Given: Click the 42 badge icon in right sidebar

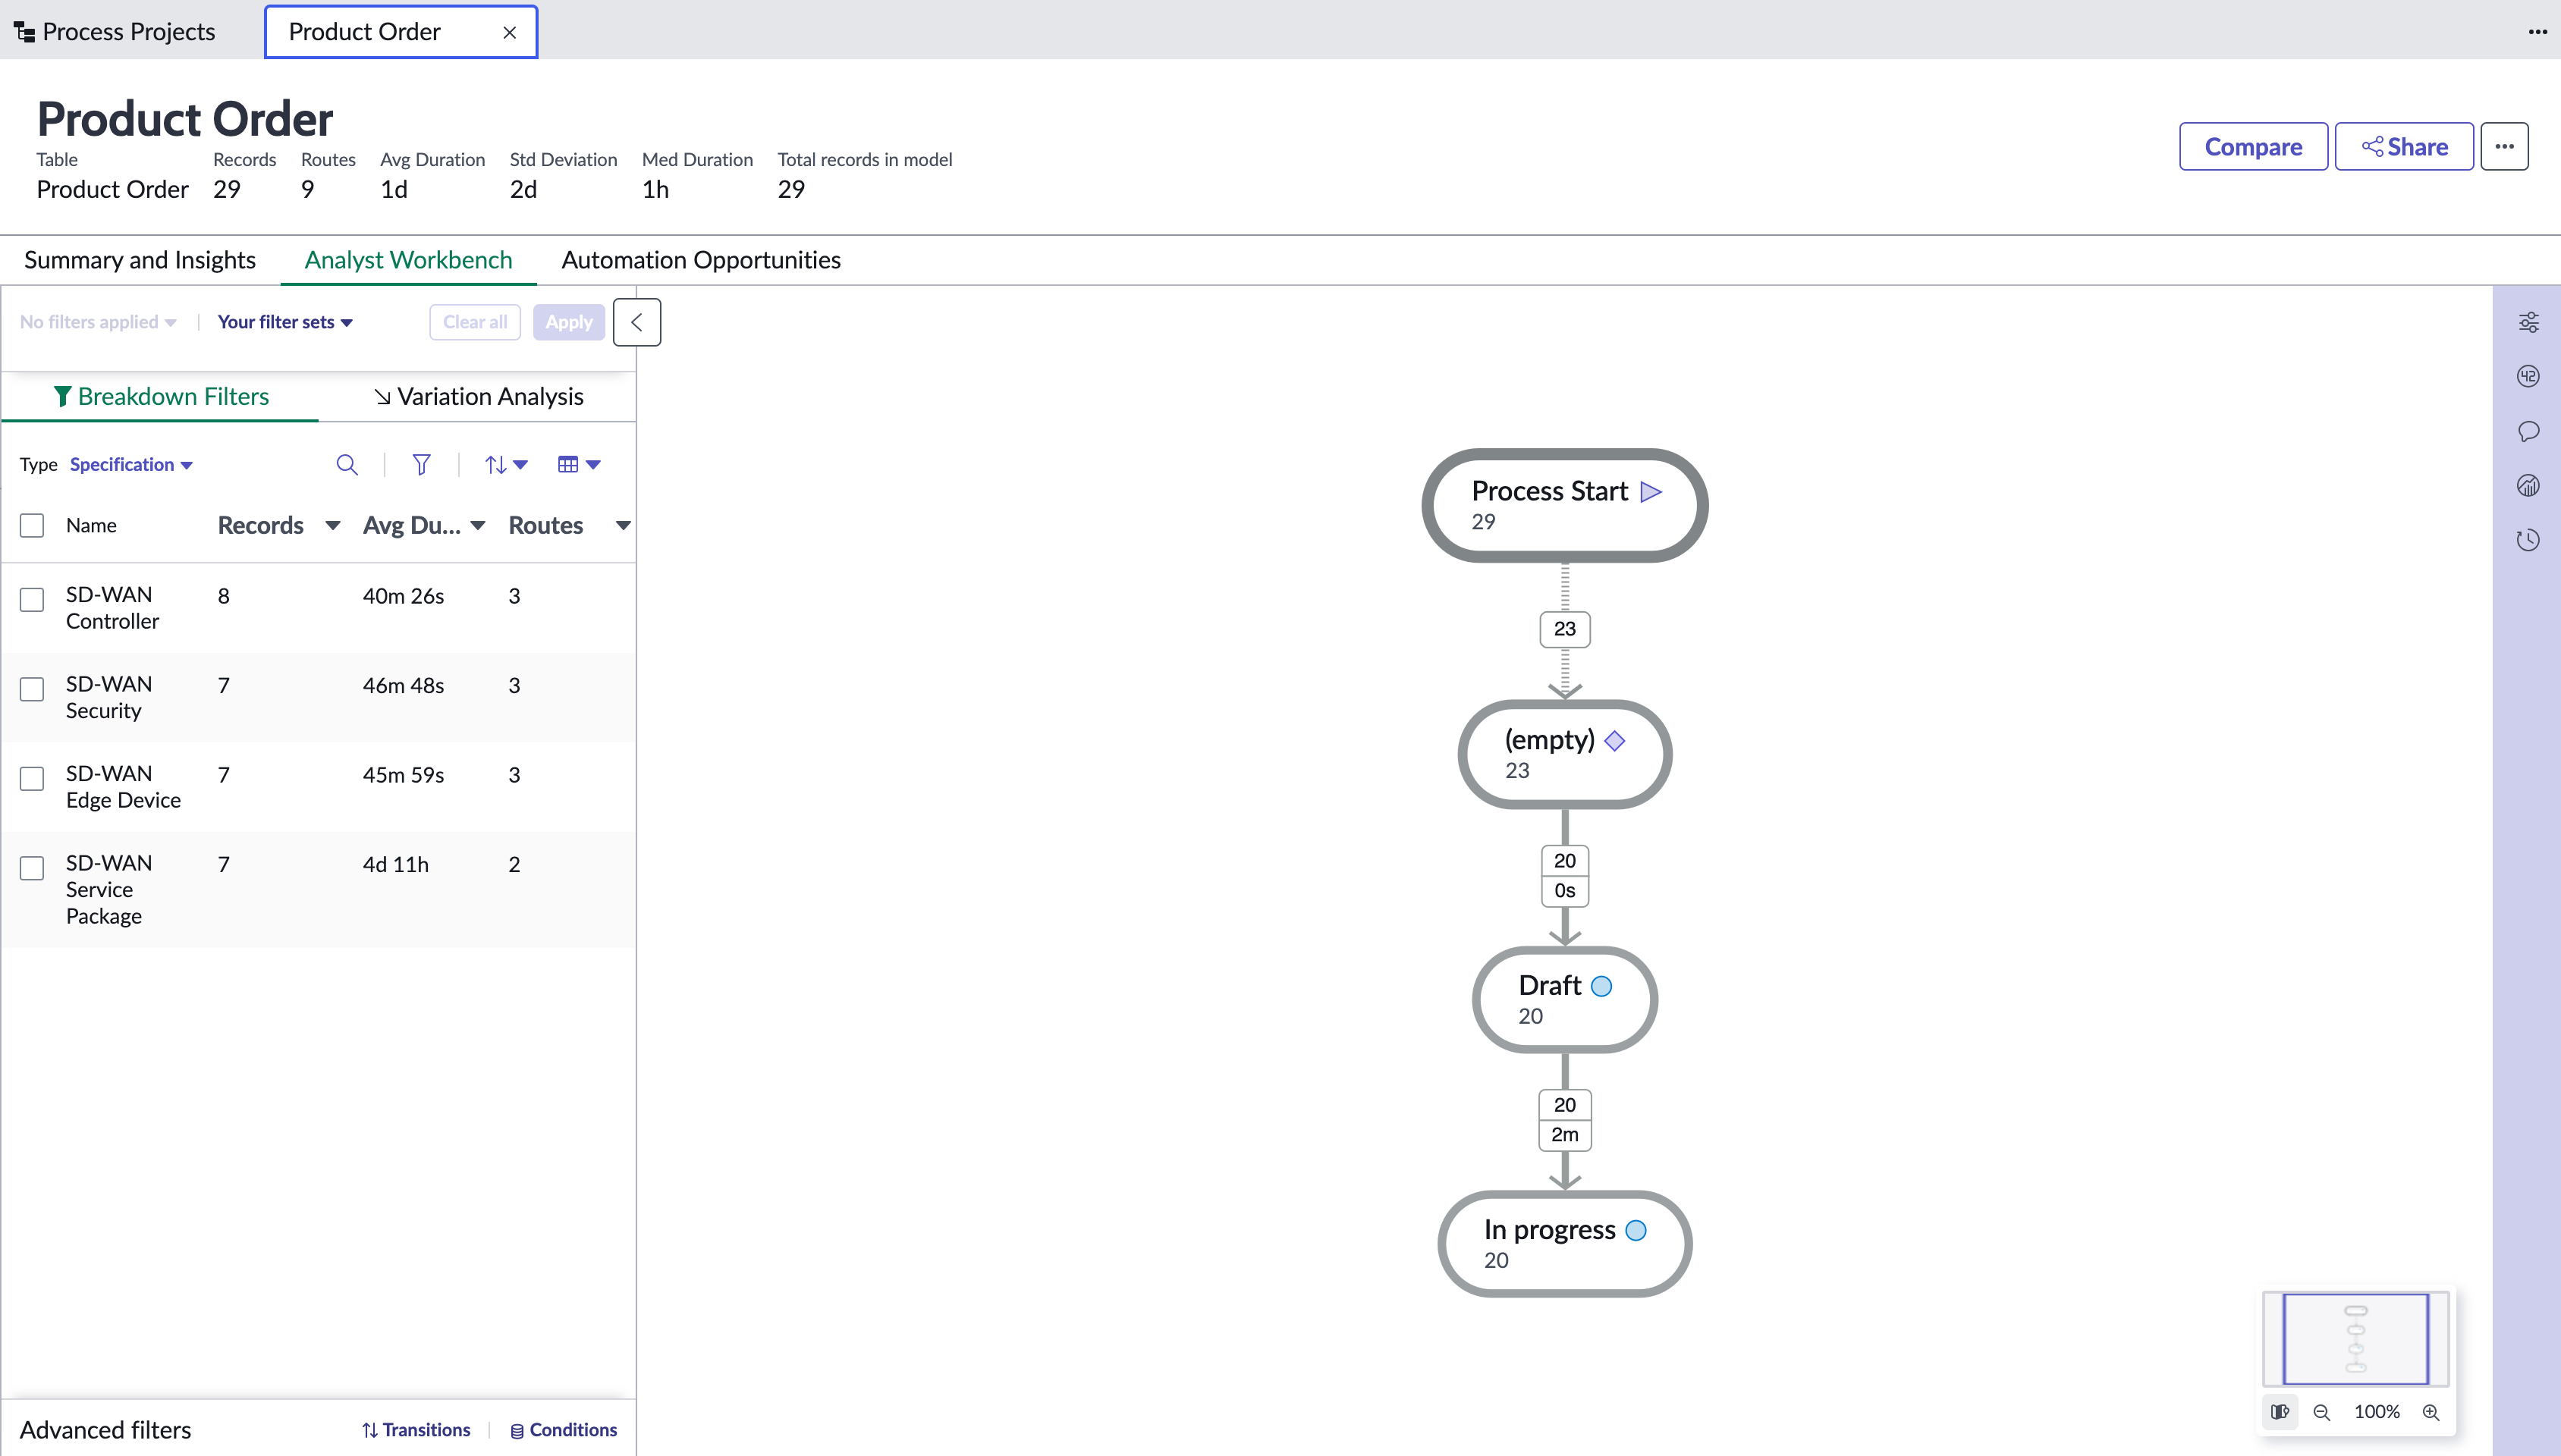Looking at the screenshot, I should (x=2528, y=376).
